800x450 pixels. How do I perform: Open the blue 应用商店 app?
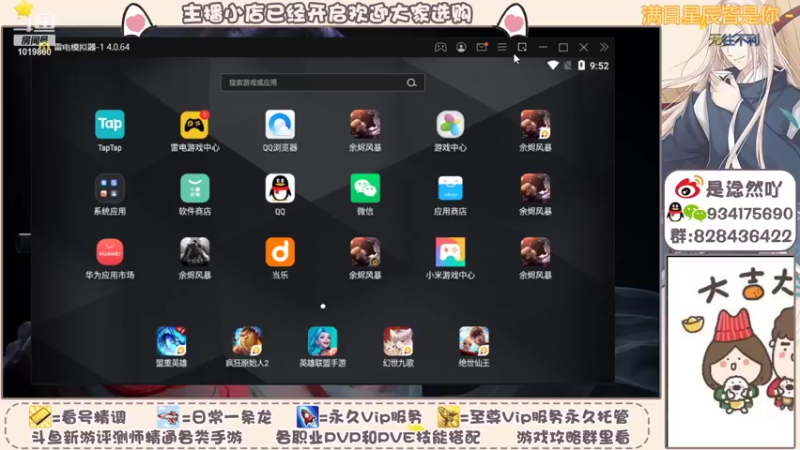coord(450,188)
